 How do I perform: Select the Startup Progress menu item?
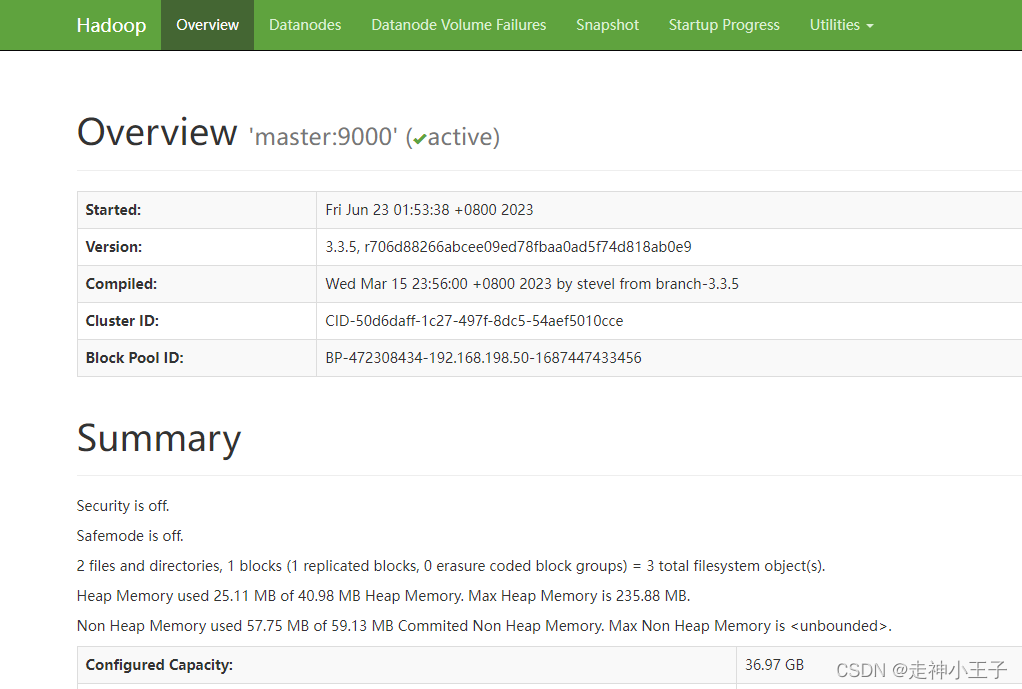pyautogui.click(x=724, y=25)
